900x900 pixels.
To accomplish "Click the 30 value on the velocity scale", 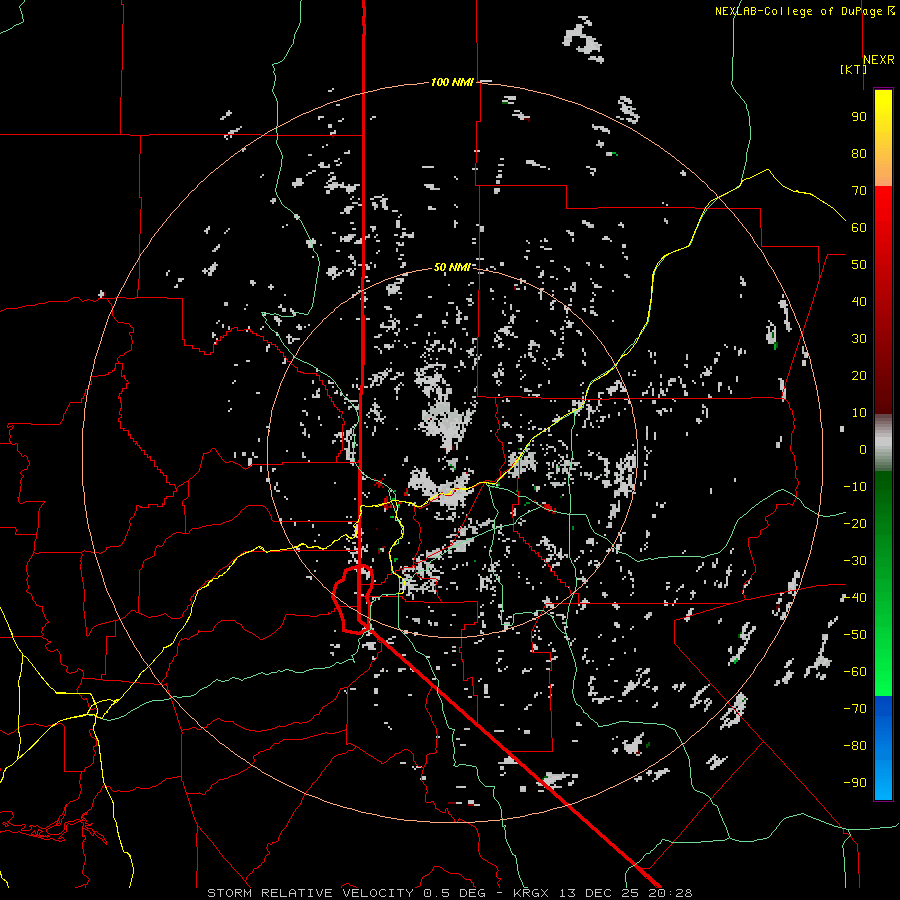I will (x=859, y=339).
